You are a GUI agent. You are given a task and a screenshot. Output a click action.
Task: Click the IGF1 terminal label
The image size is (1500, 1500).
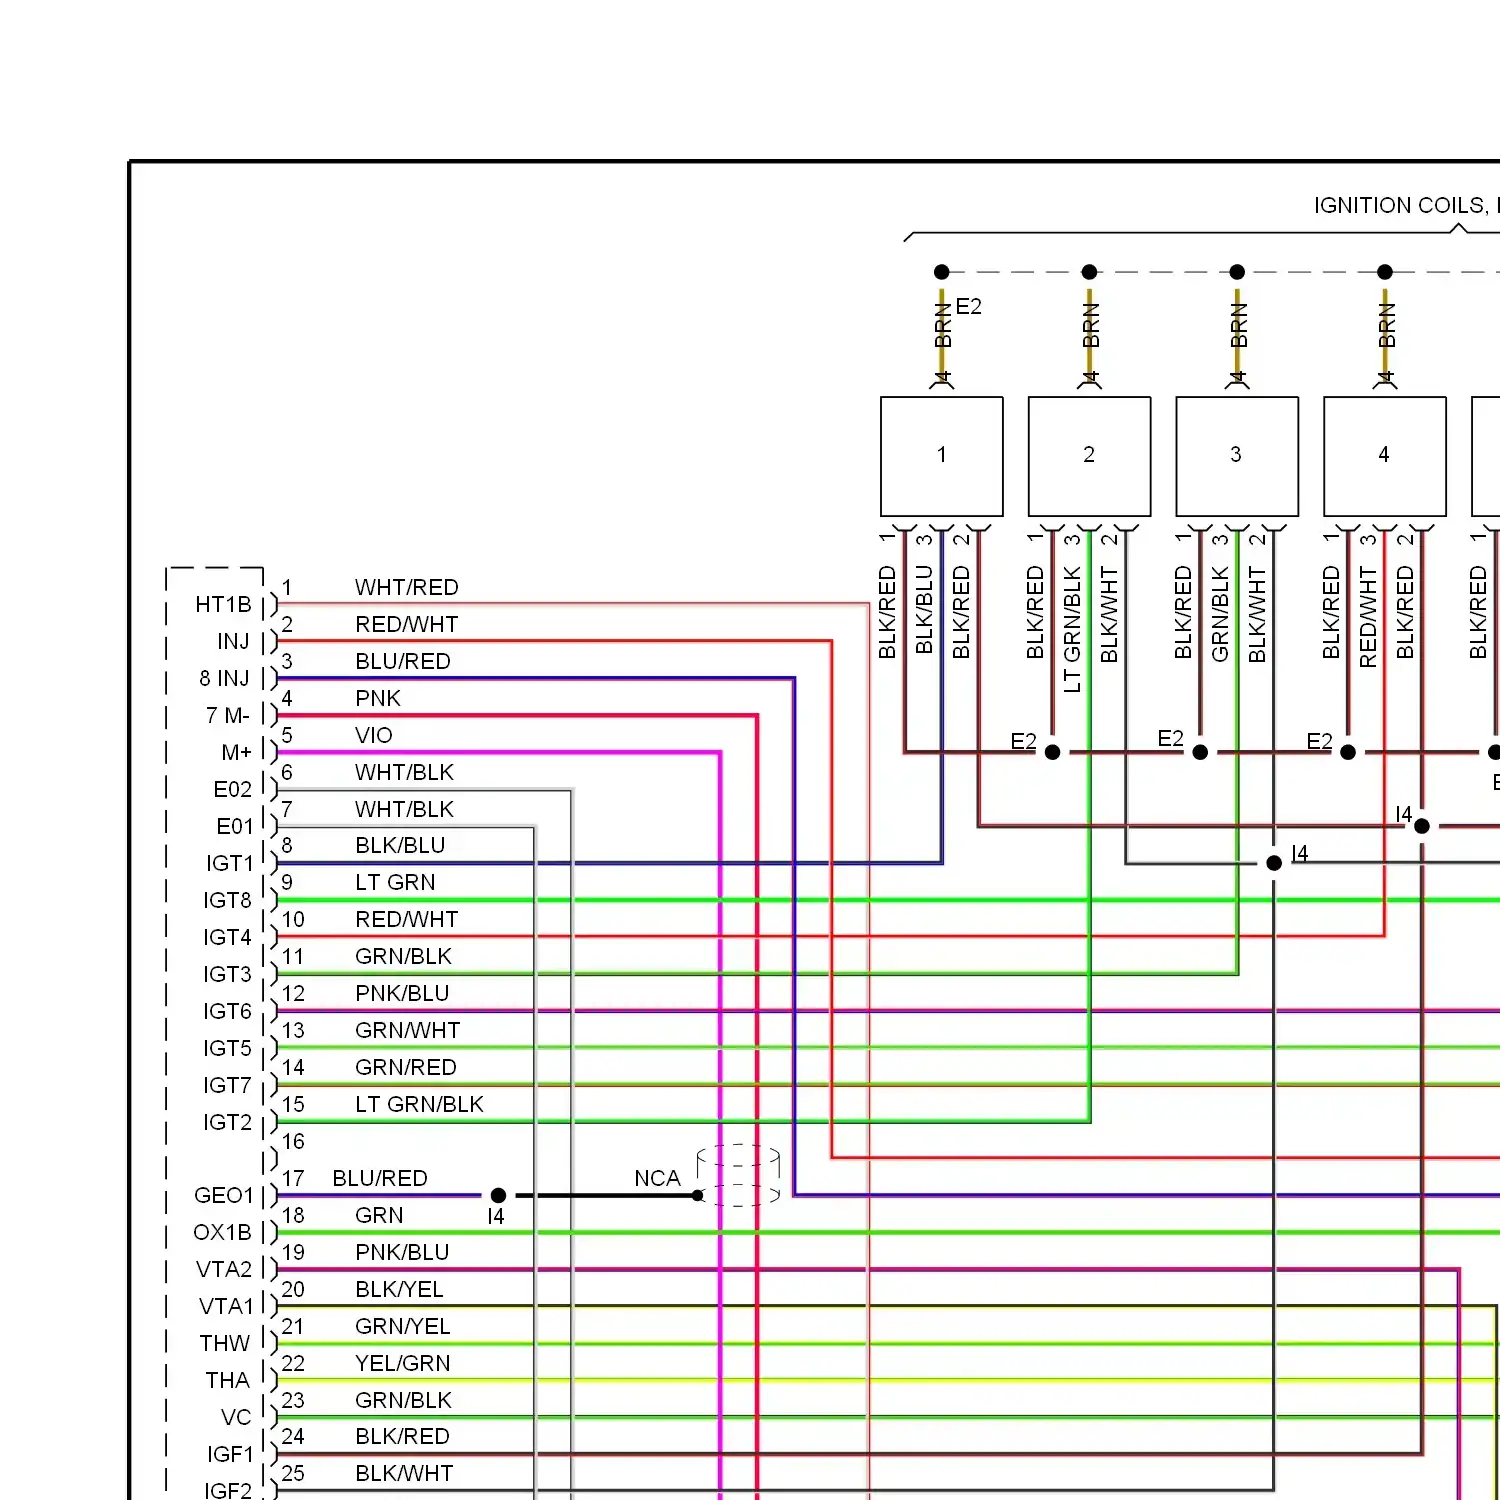(231, 1455)
